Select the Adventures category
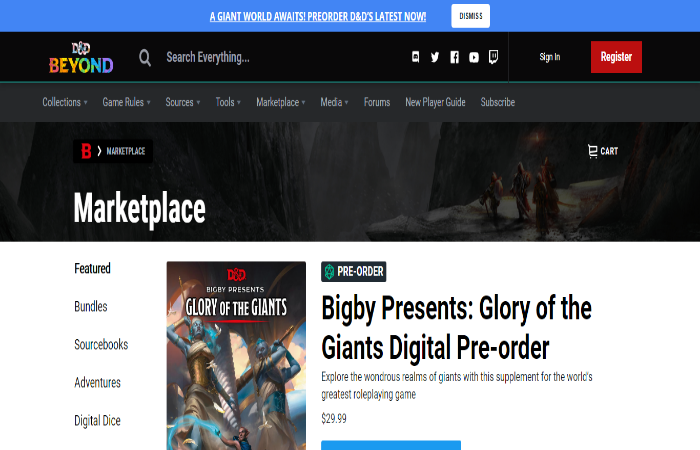Viewport: 700px width, 450px height. pyautogui.click(x=97, y=383)
